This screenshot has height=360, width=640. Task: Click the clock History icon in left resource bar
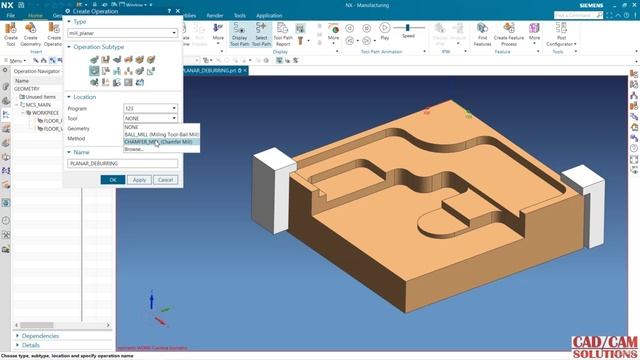click(x=6, y=220)
